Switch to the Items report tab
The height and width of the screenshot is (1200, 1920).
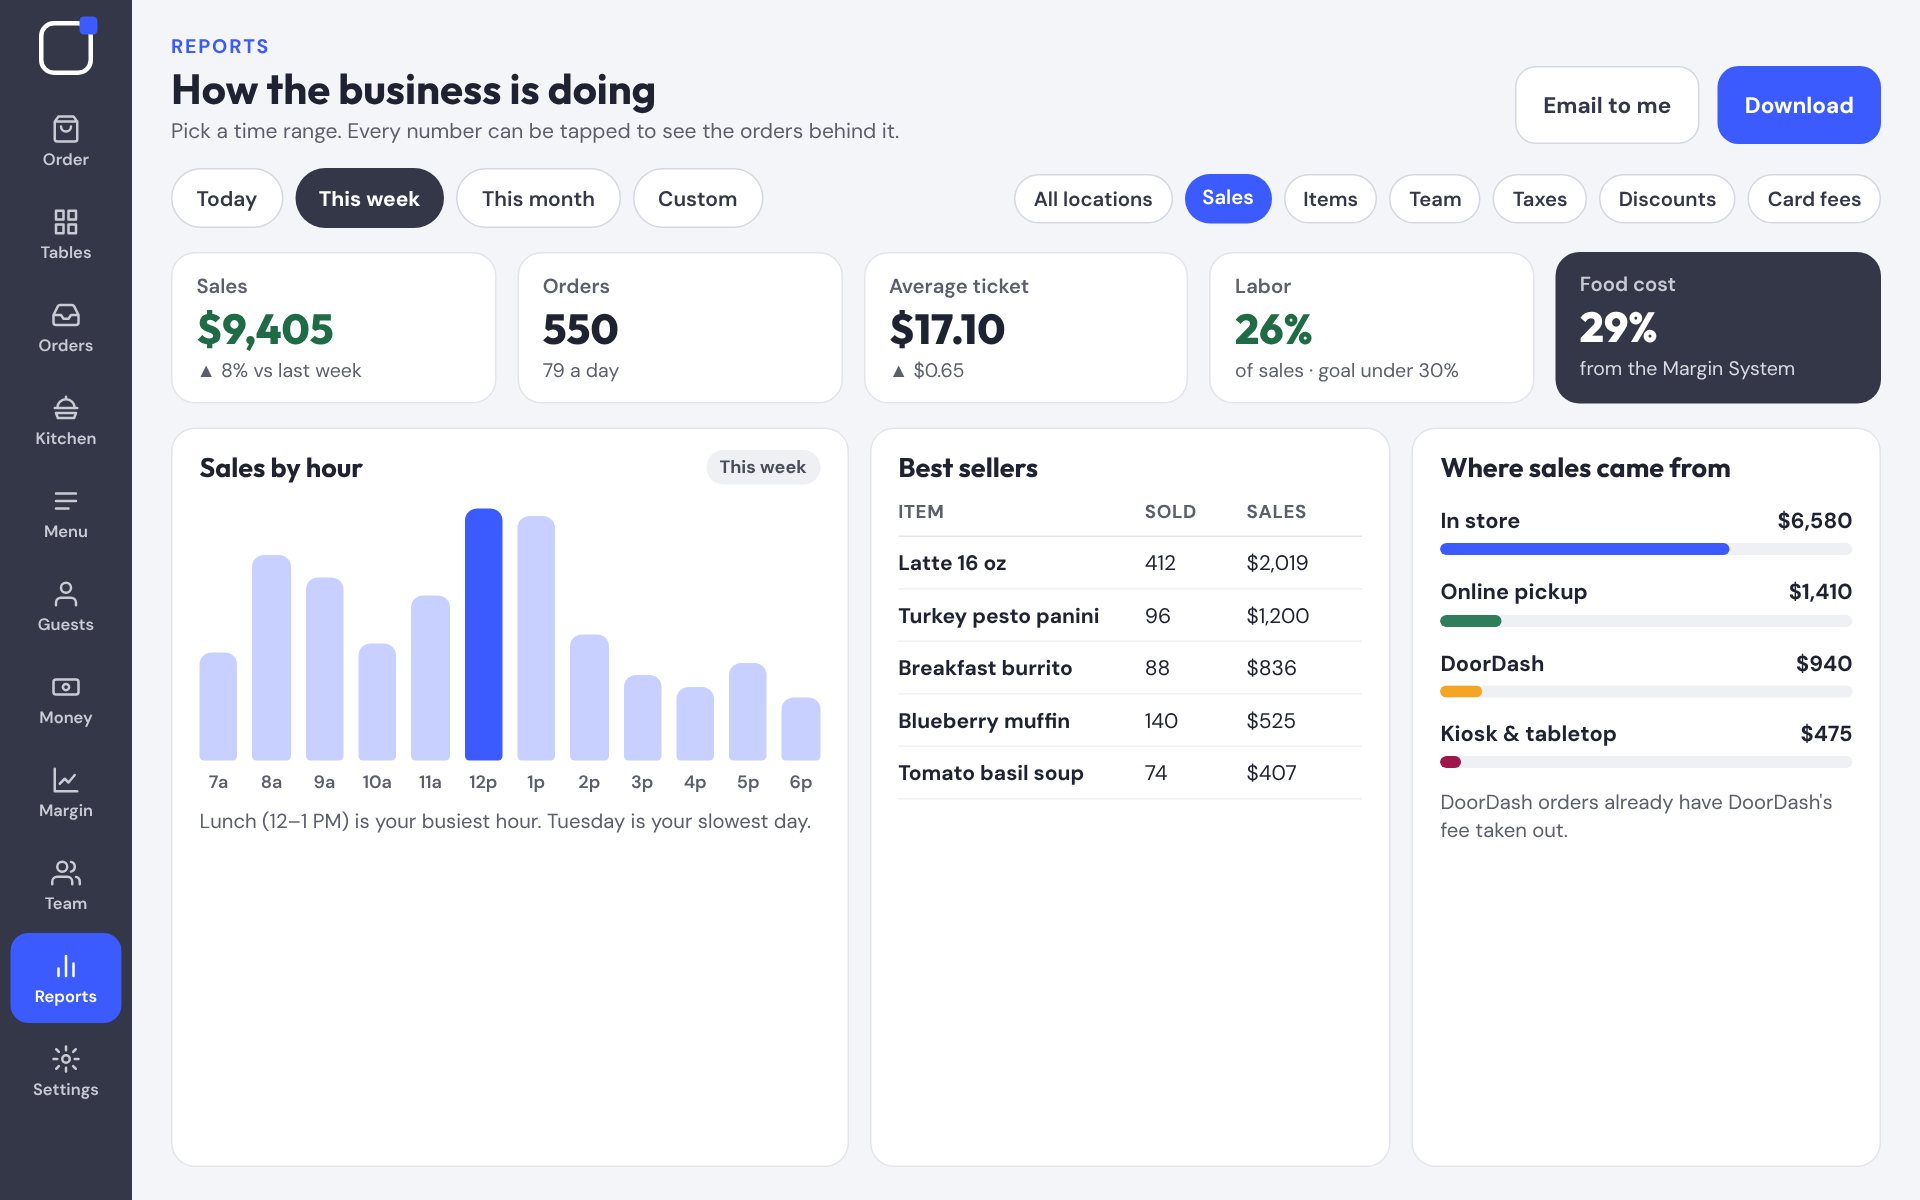[1330, 199]
